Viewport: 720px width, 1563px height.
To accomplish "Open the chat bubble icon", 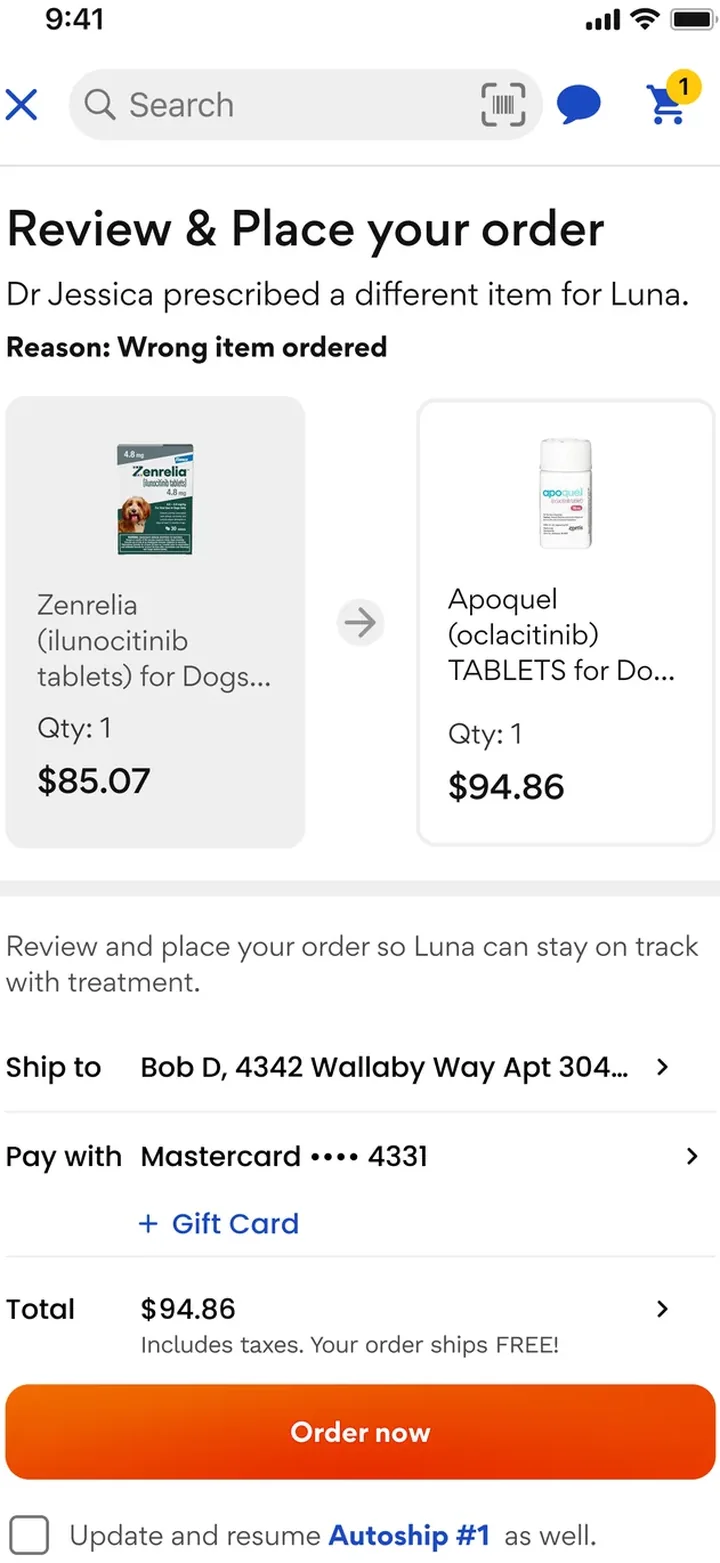I will tap(579, 104).
